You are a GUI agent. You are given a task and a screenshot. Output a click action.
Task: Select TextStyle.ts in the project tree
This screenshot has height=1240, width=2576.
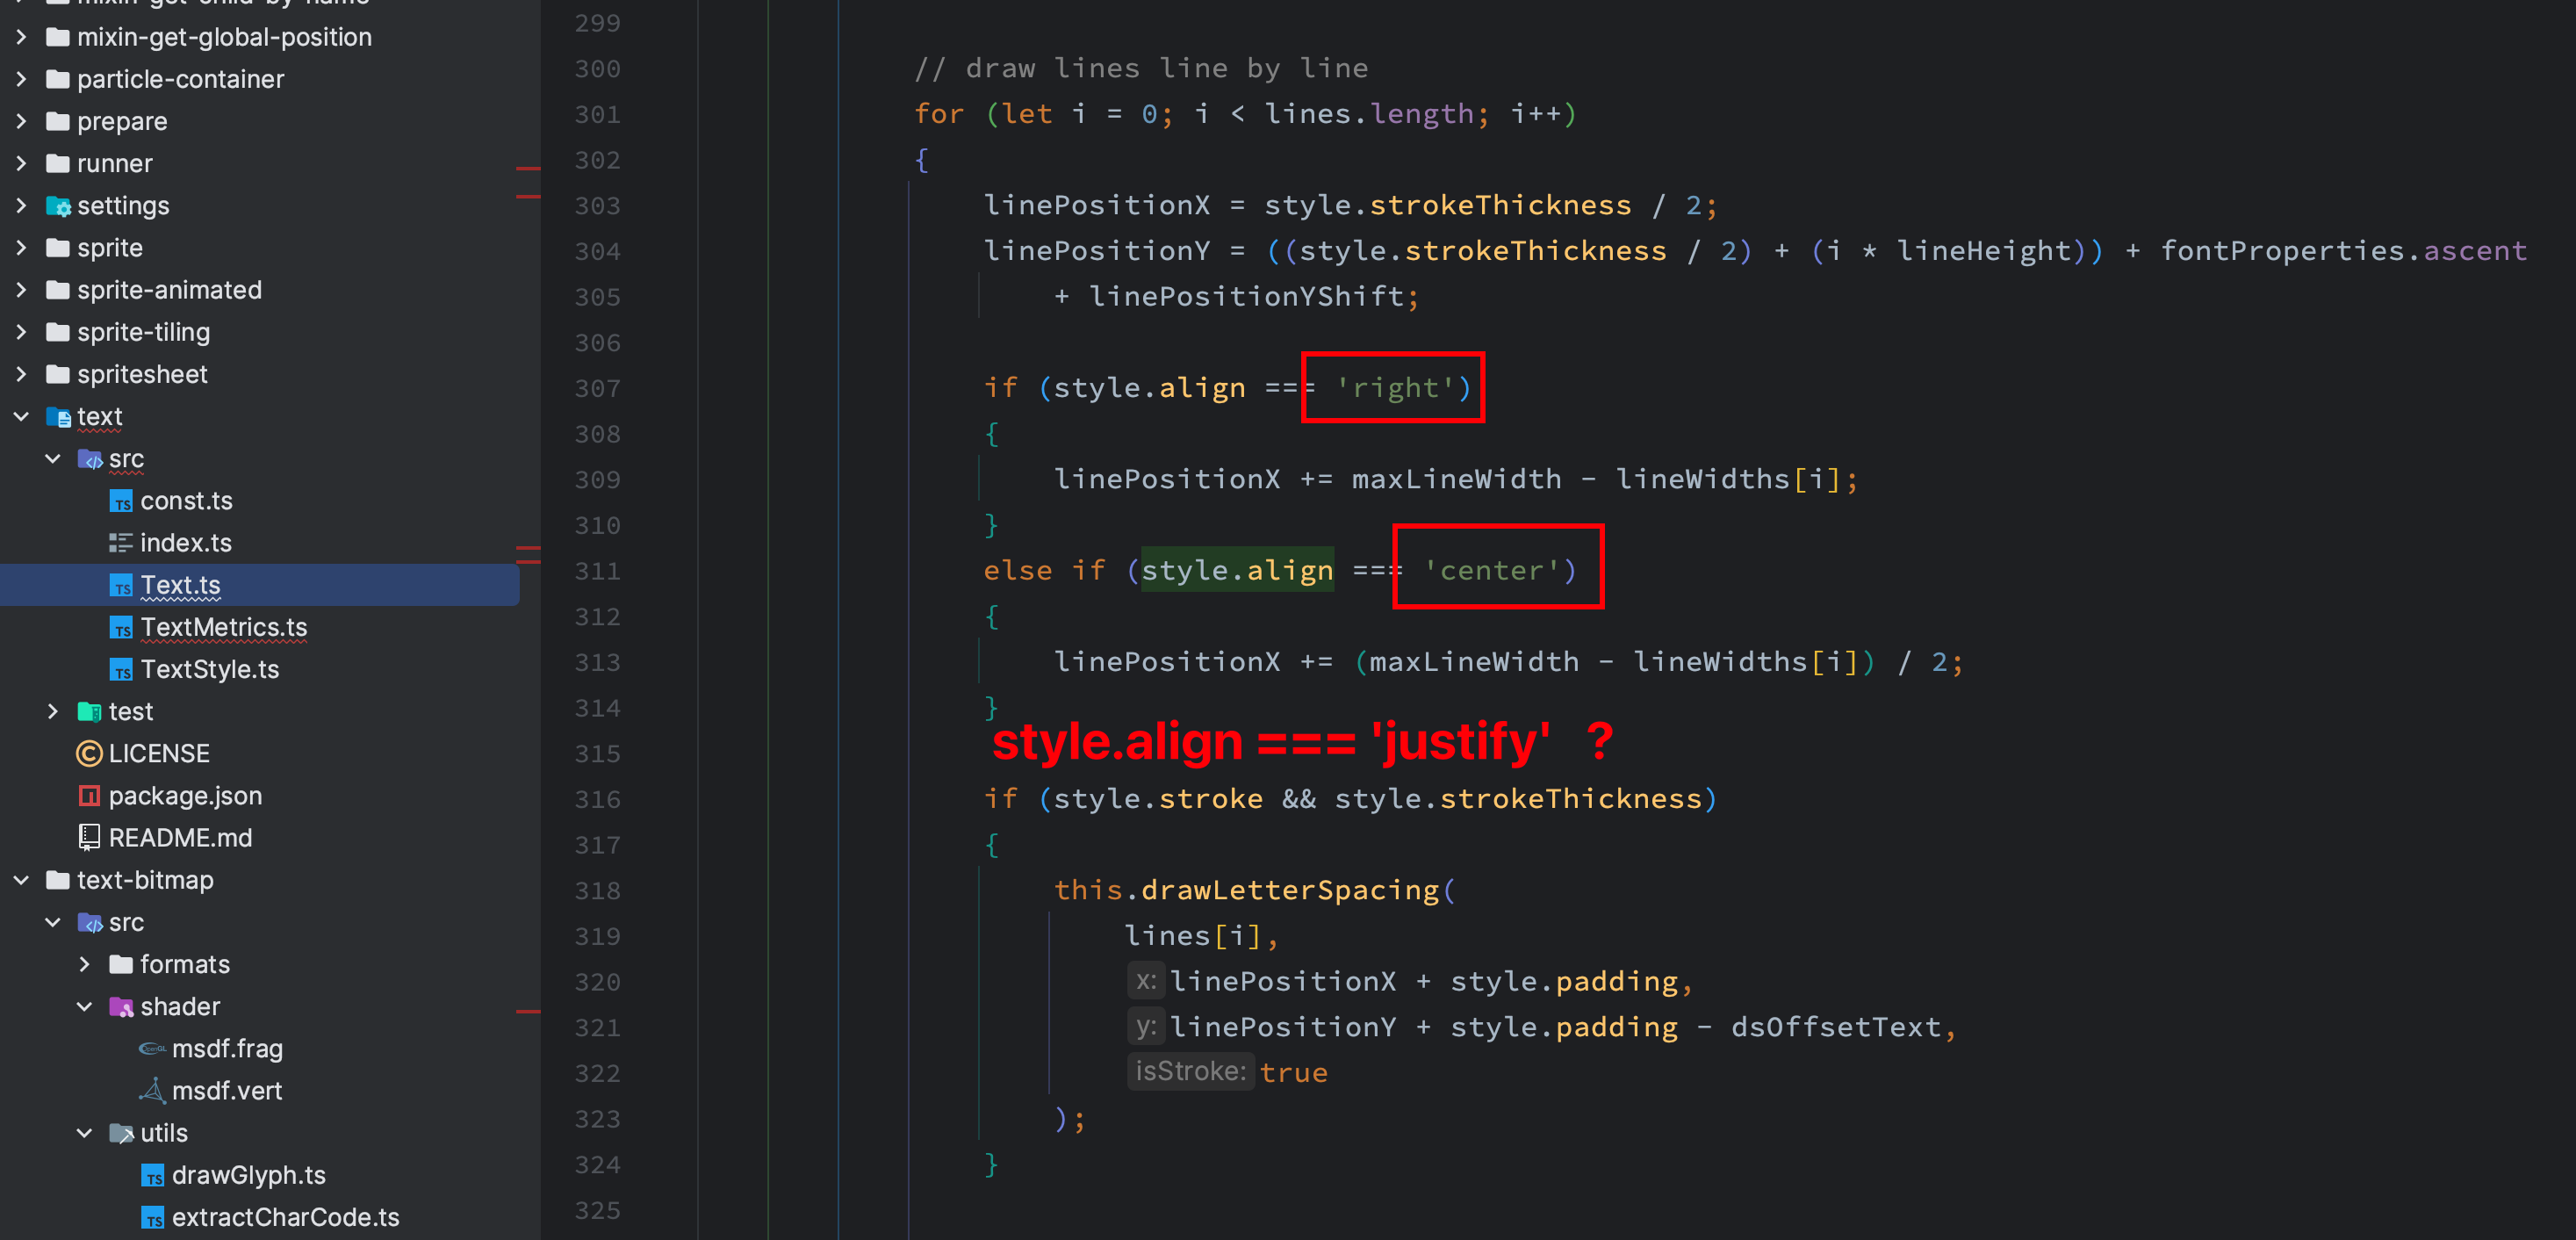210,669
